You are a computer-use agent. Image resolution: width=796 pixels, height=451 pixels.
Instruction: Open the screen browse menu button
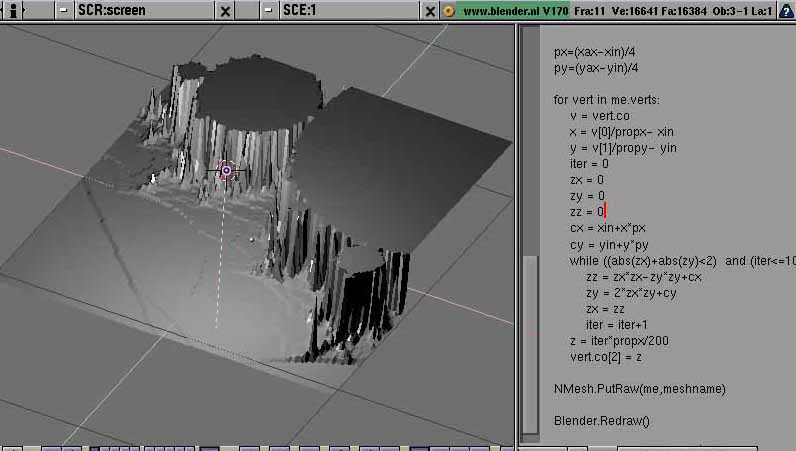tap(64, 10)
